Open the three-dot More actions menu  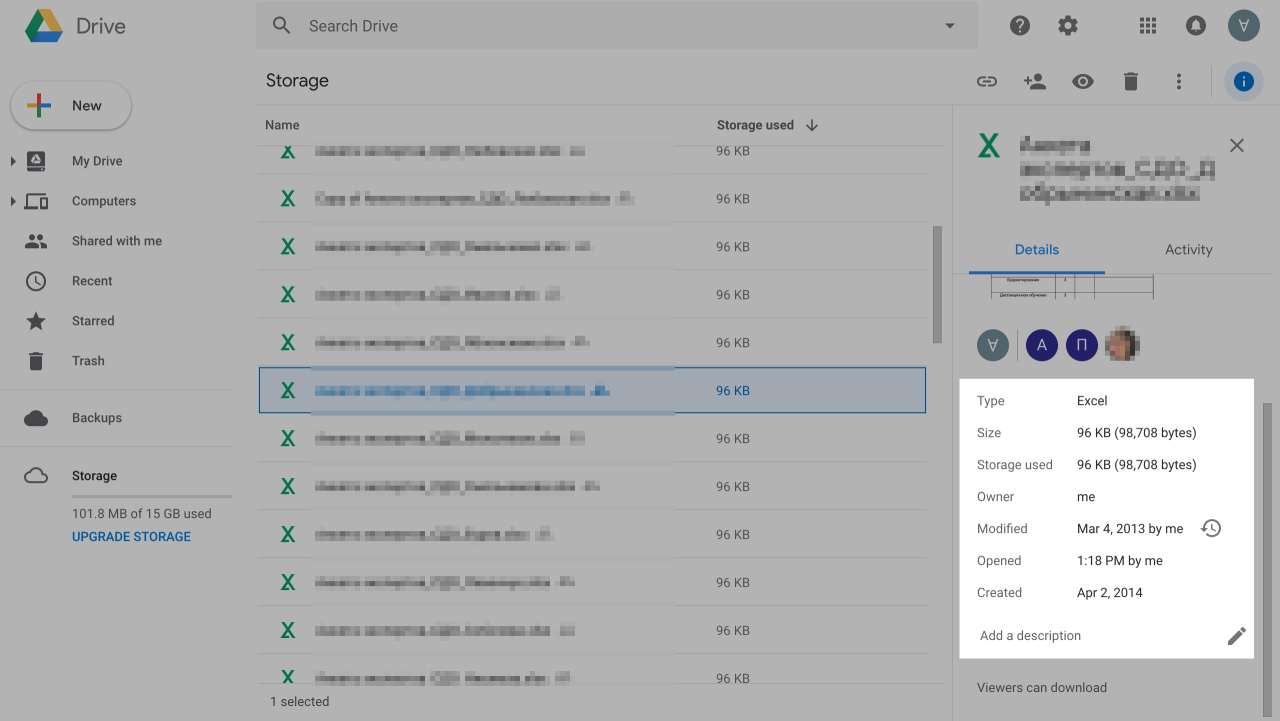tap(1179, 82)
